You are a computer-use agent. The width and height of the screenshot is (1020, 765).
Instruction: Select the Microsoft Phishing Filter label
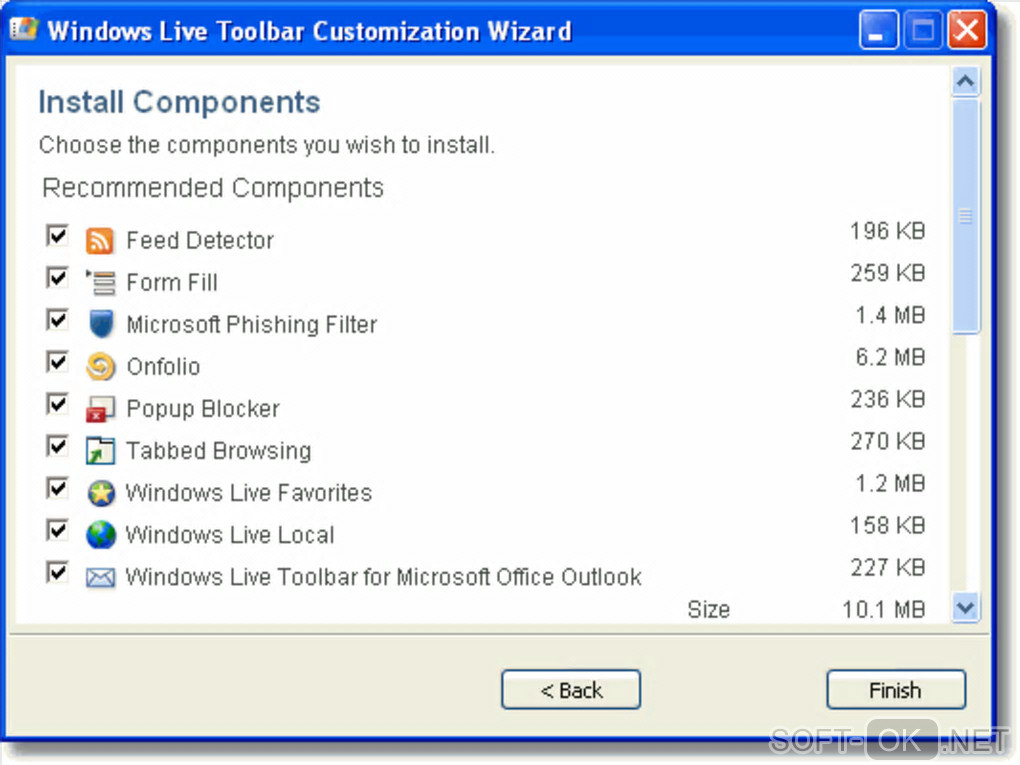pos(252,325)
